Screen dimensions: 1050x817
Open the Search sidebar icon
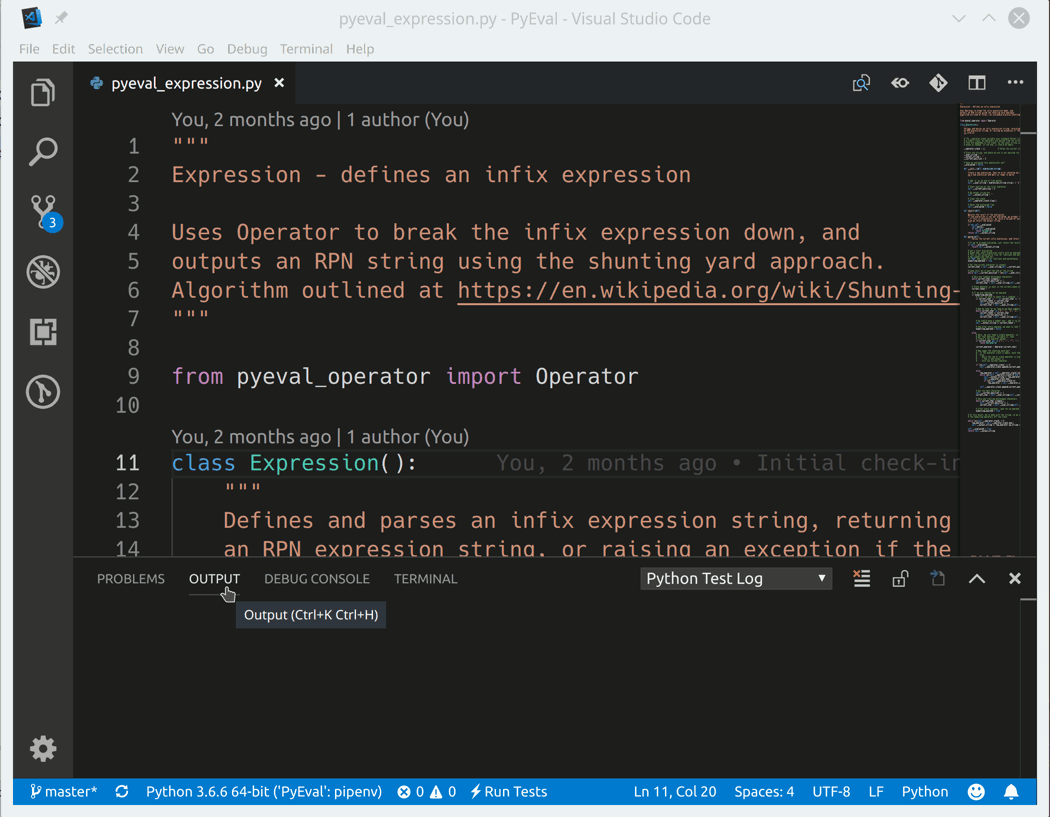(x=42, y=151)
